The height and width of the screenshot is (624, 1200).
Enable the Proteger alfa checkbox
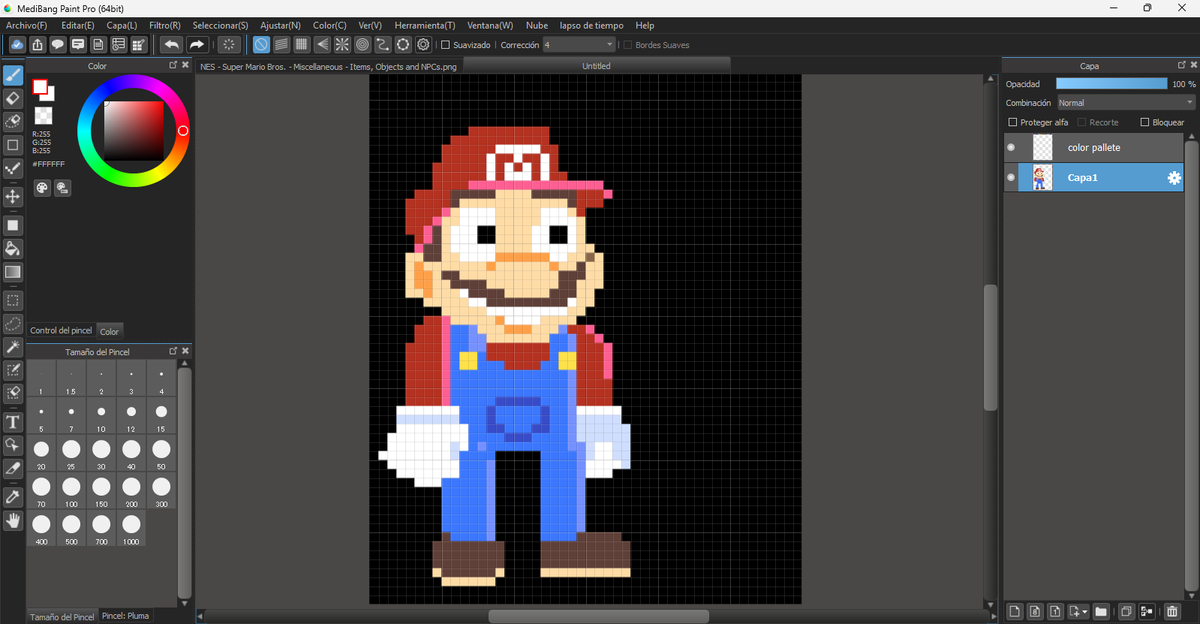coord(1013,122)
